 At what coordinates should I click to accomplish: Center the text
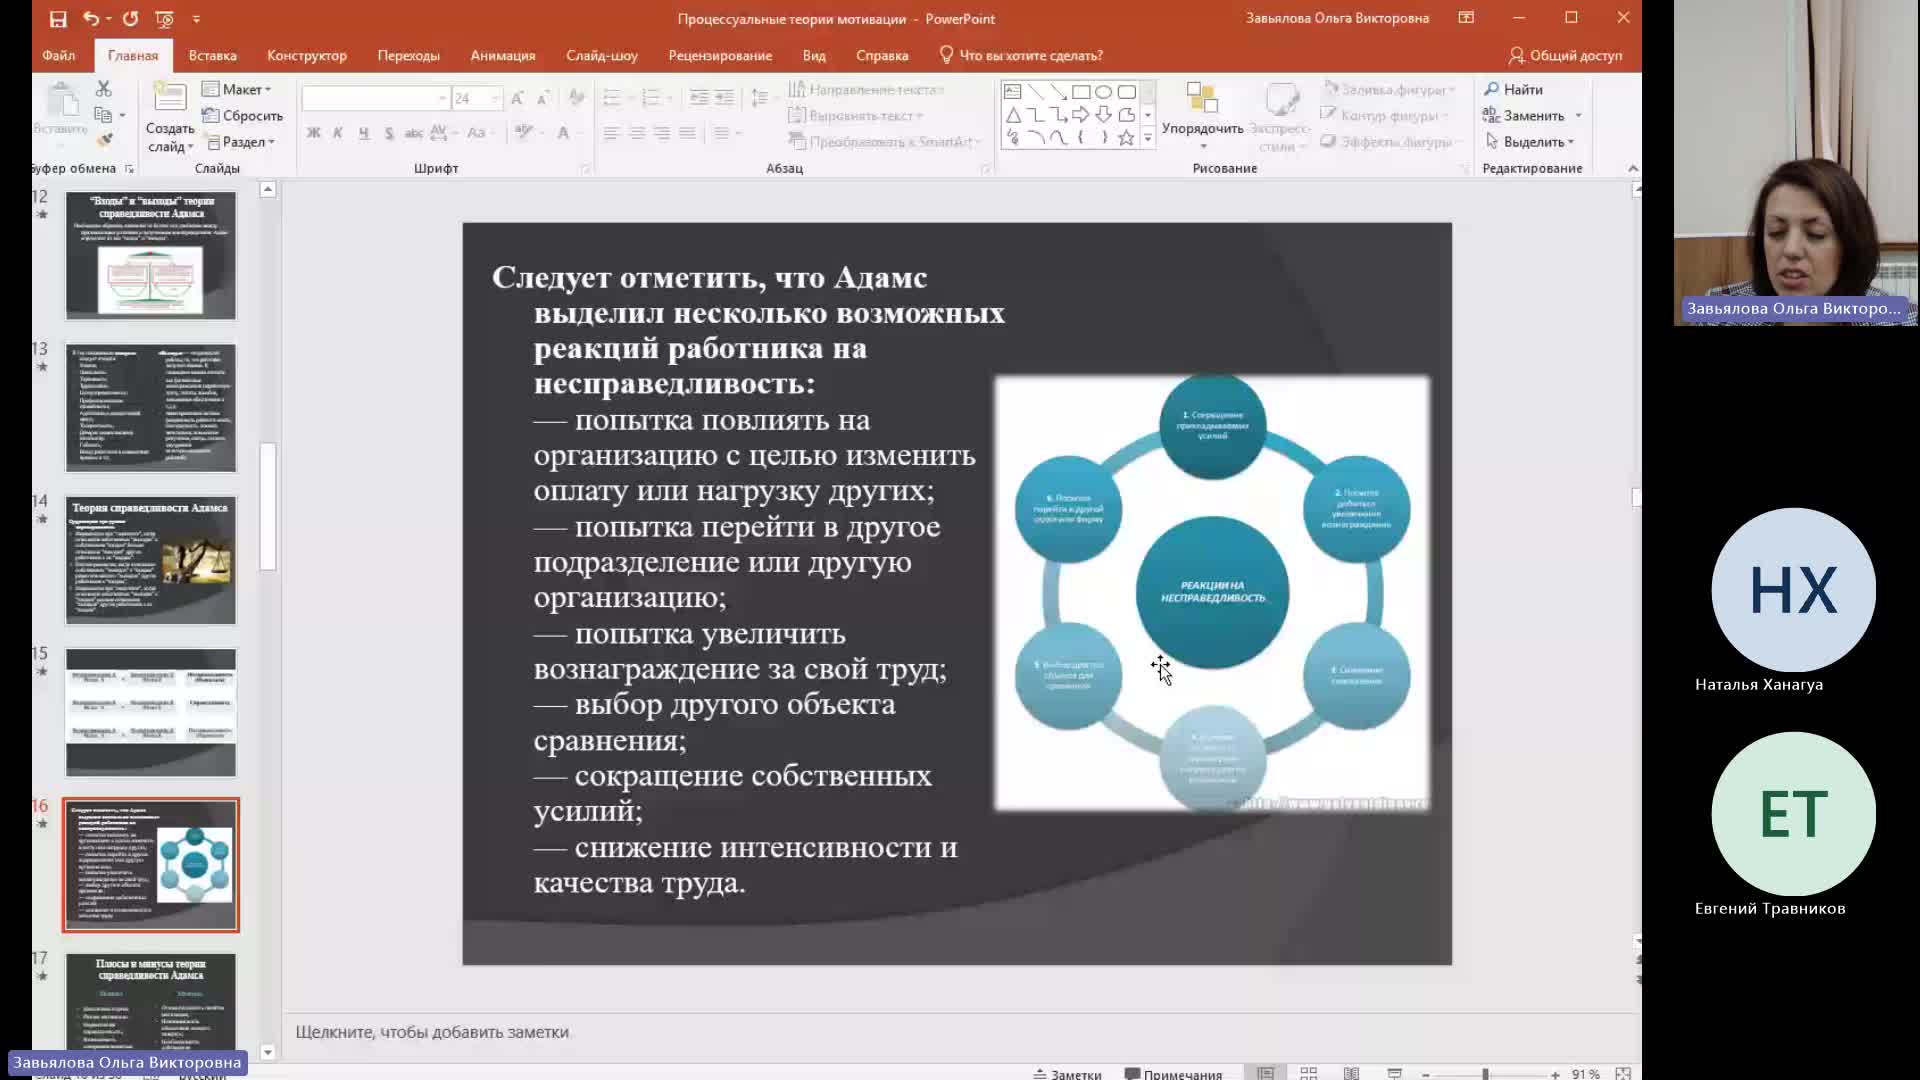pos(637,132)
